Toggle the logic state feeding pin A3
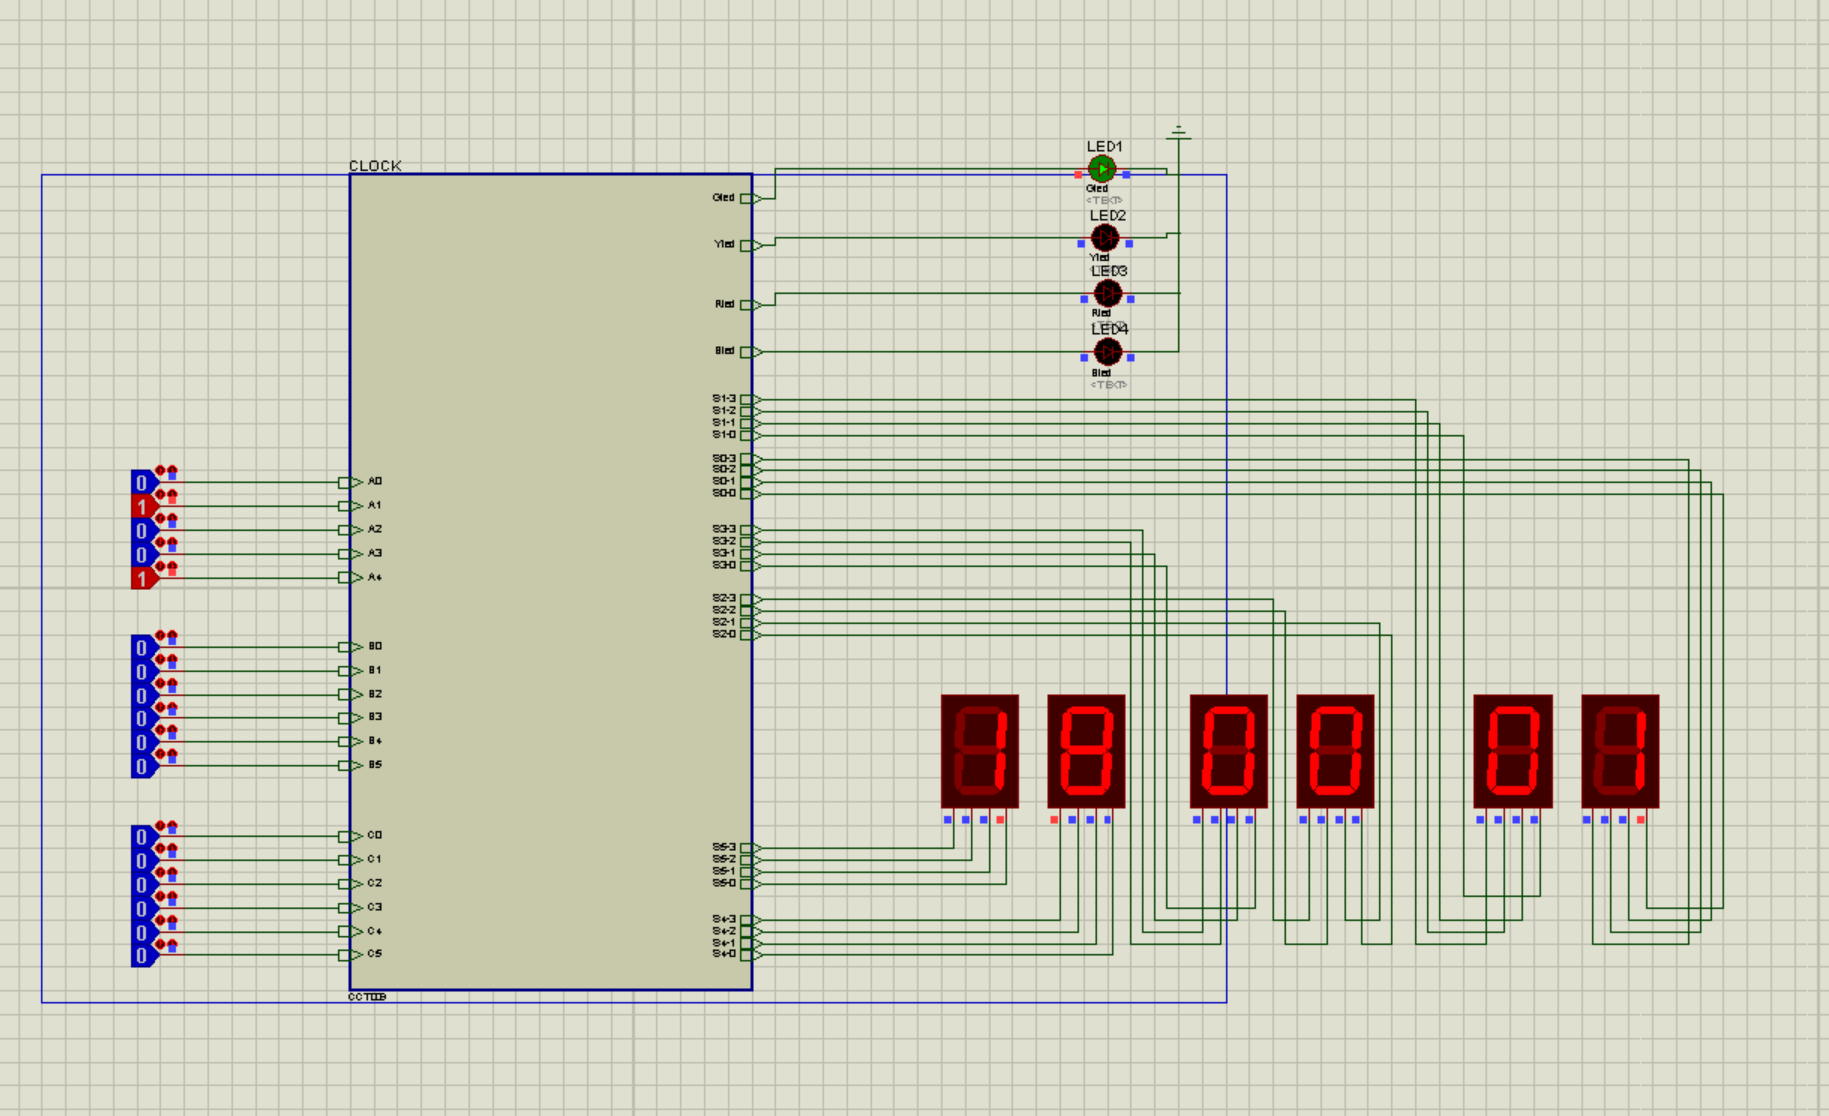 tap(143, 554)
